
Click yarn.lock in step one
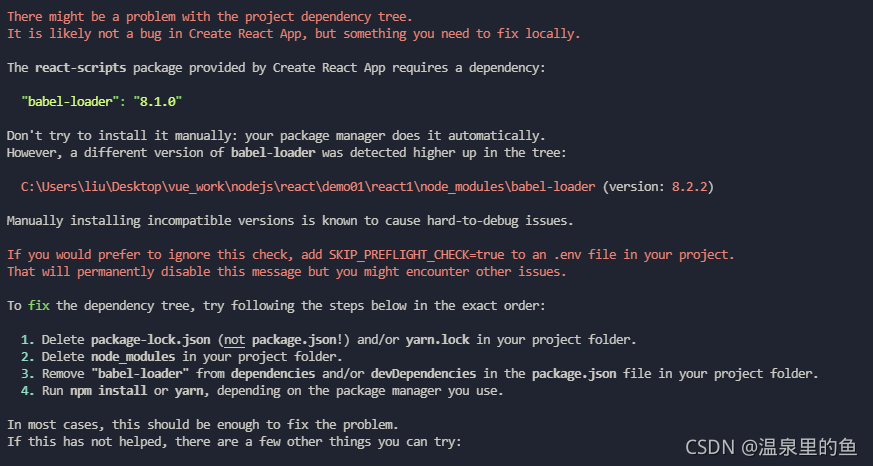[x=437, y=340]
